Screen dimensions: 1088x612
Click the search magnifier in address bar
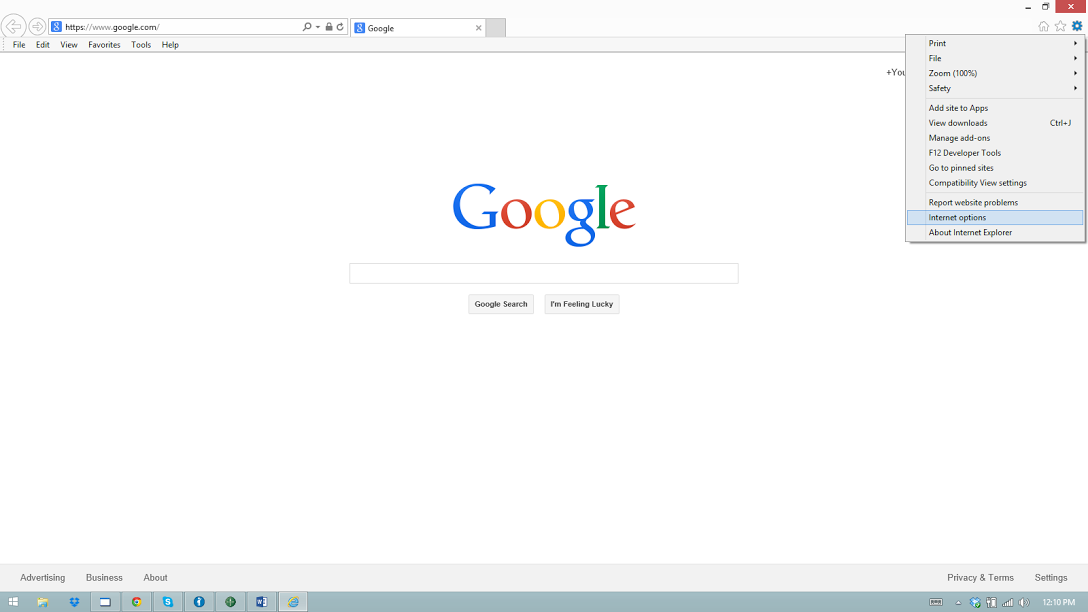307,27
